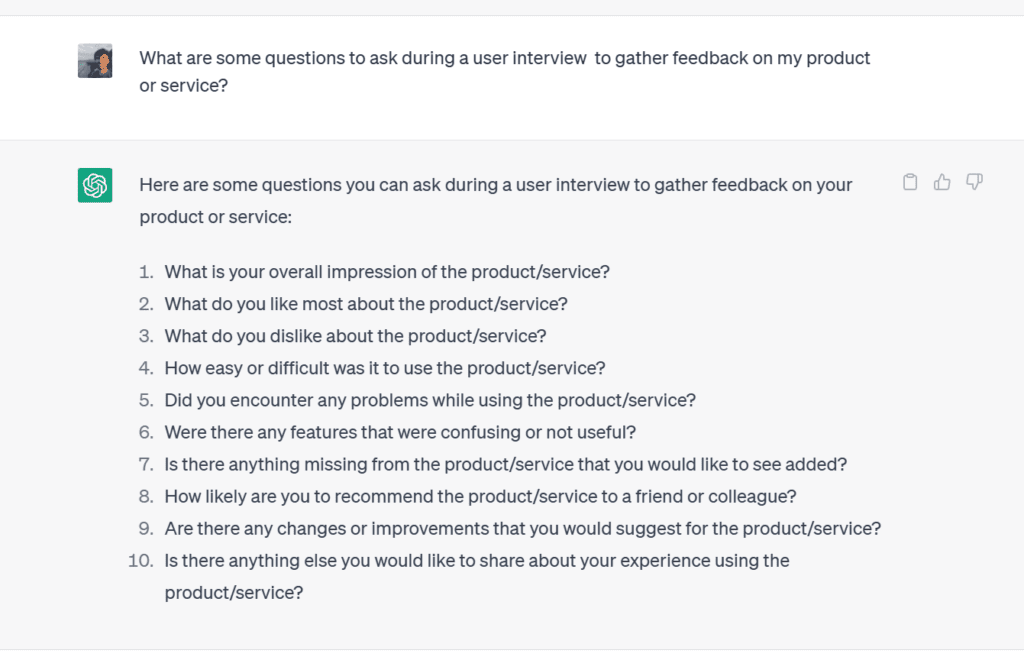Click the question about encountered problems
1024x660 pixels.
pos(430,400)
